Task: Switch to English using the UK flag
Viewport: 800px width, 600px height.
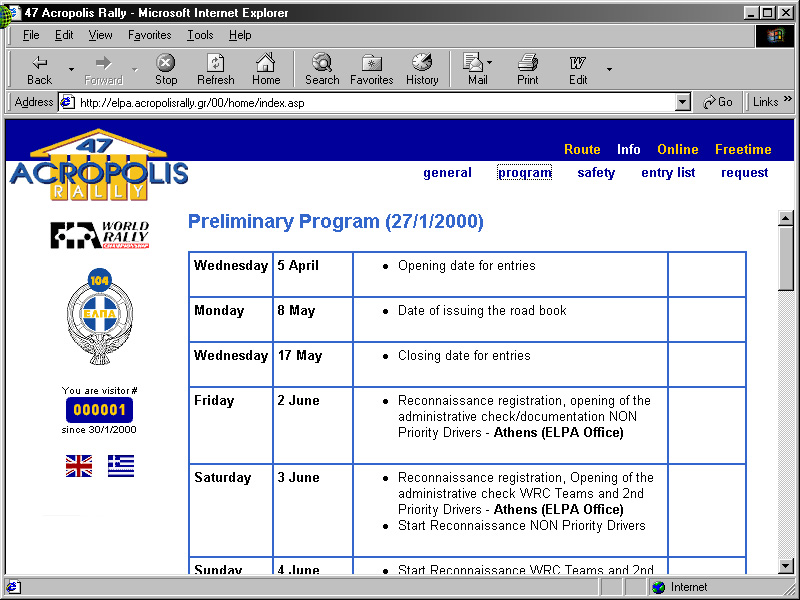Action: [79, 466]
